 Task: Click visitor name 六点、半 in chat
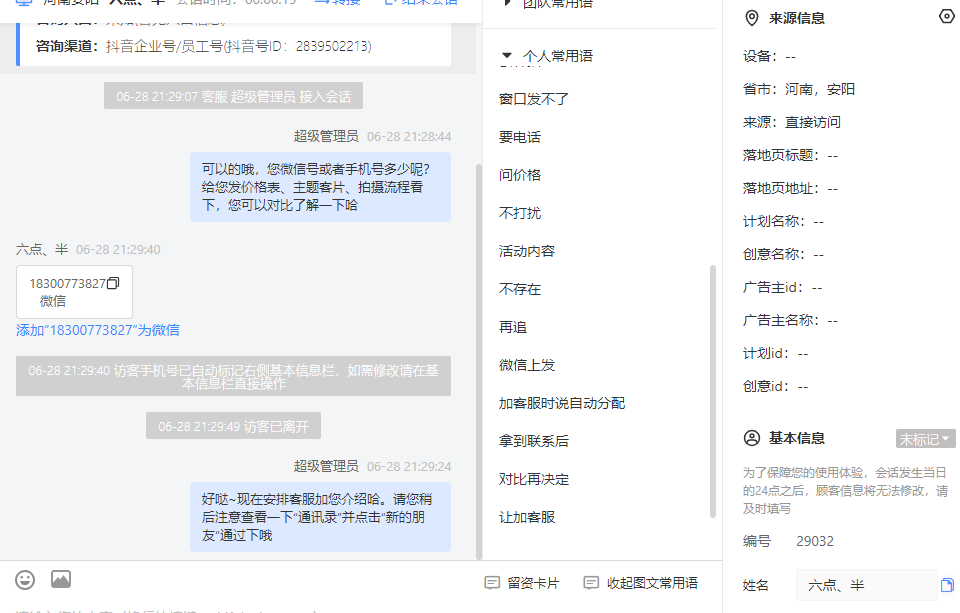click(42, 249)
